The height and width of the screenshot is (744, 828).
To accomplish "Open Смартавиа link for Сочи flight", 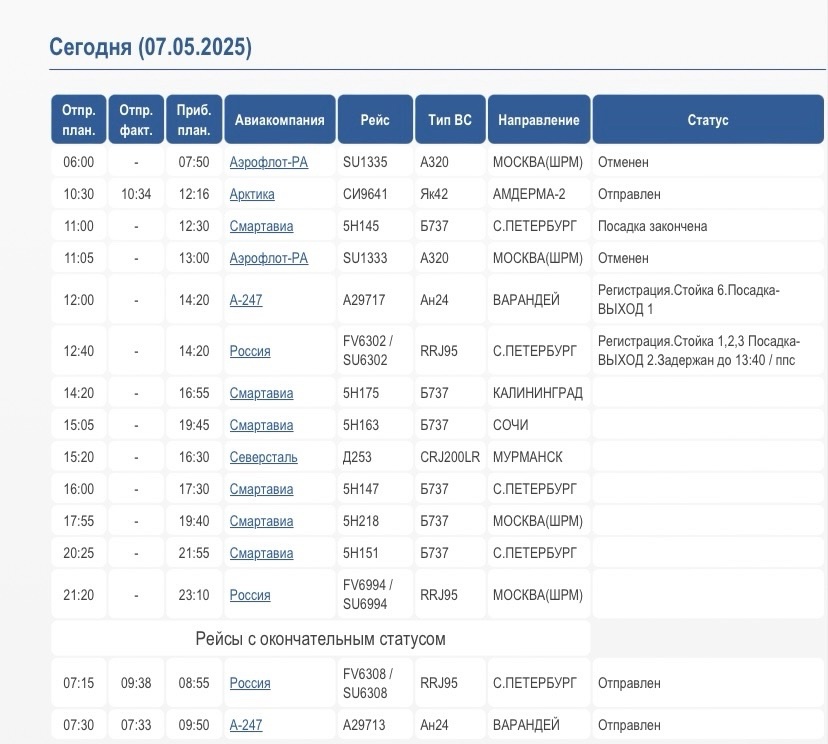I will tap(261, 425).
